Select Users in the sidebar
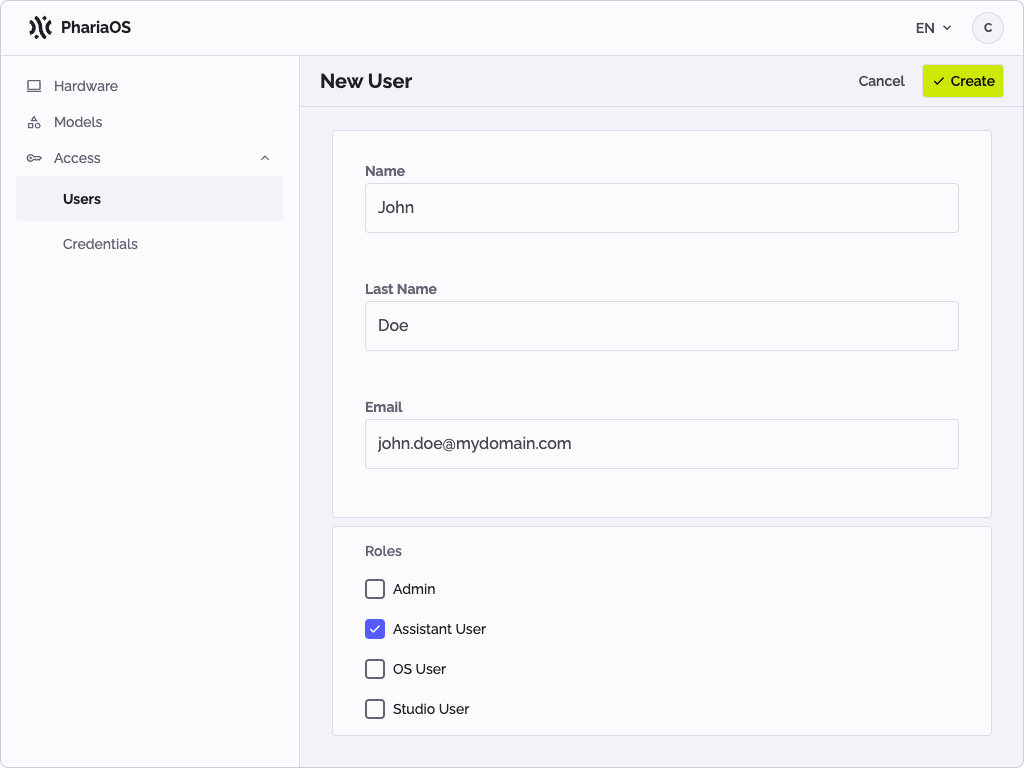 tap(82, 198)
